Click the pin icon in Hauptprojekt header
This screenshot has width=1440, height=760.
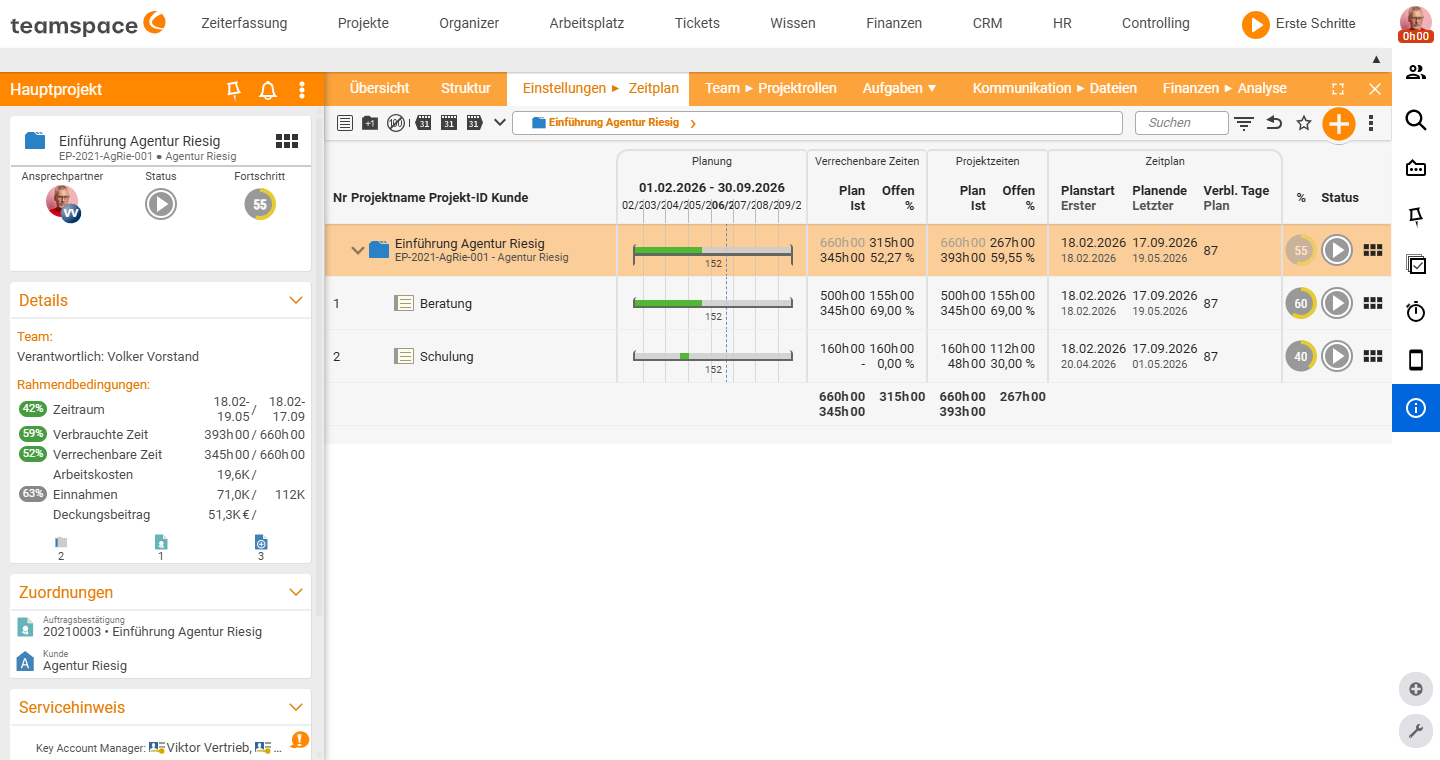[x=234, y=90]
